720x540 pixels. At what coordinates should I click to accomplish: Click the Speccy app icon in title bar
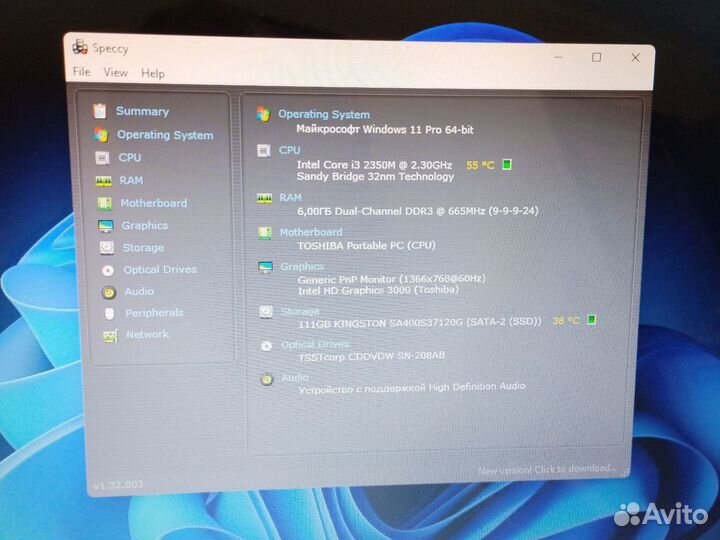[80, 46]
